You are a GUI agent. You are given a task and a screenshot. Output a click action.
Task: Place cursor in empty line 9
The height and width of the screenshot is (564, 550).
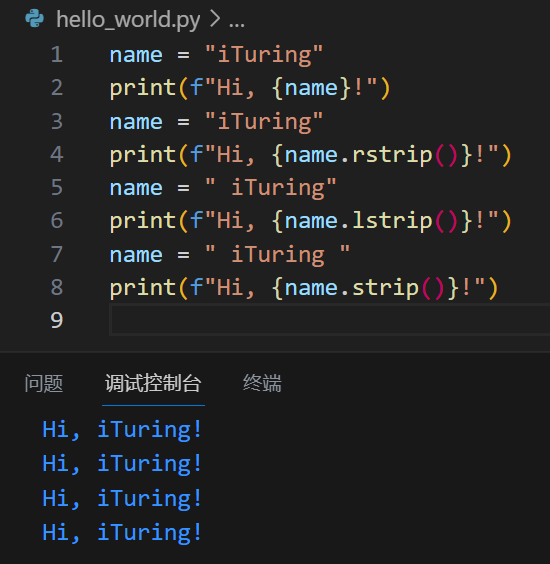(x=329, y=320)
